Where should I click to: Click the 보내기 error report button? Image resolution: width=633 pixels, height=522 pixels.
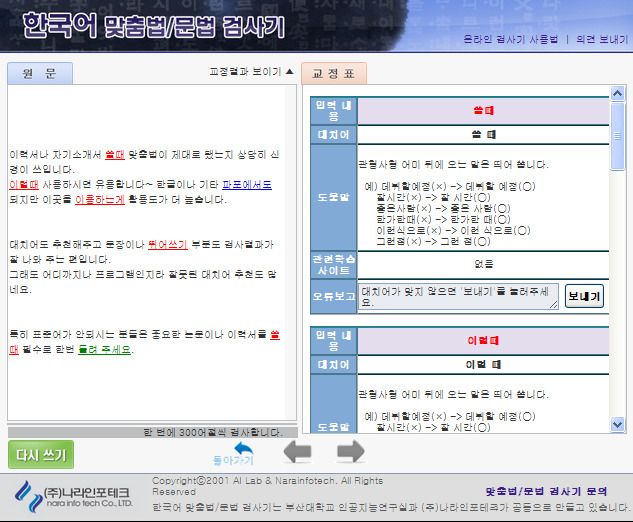(x=584, y=296)
